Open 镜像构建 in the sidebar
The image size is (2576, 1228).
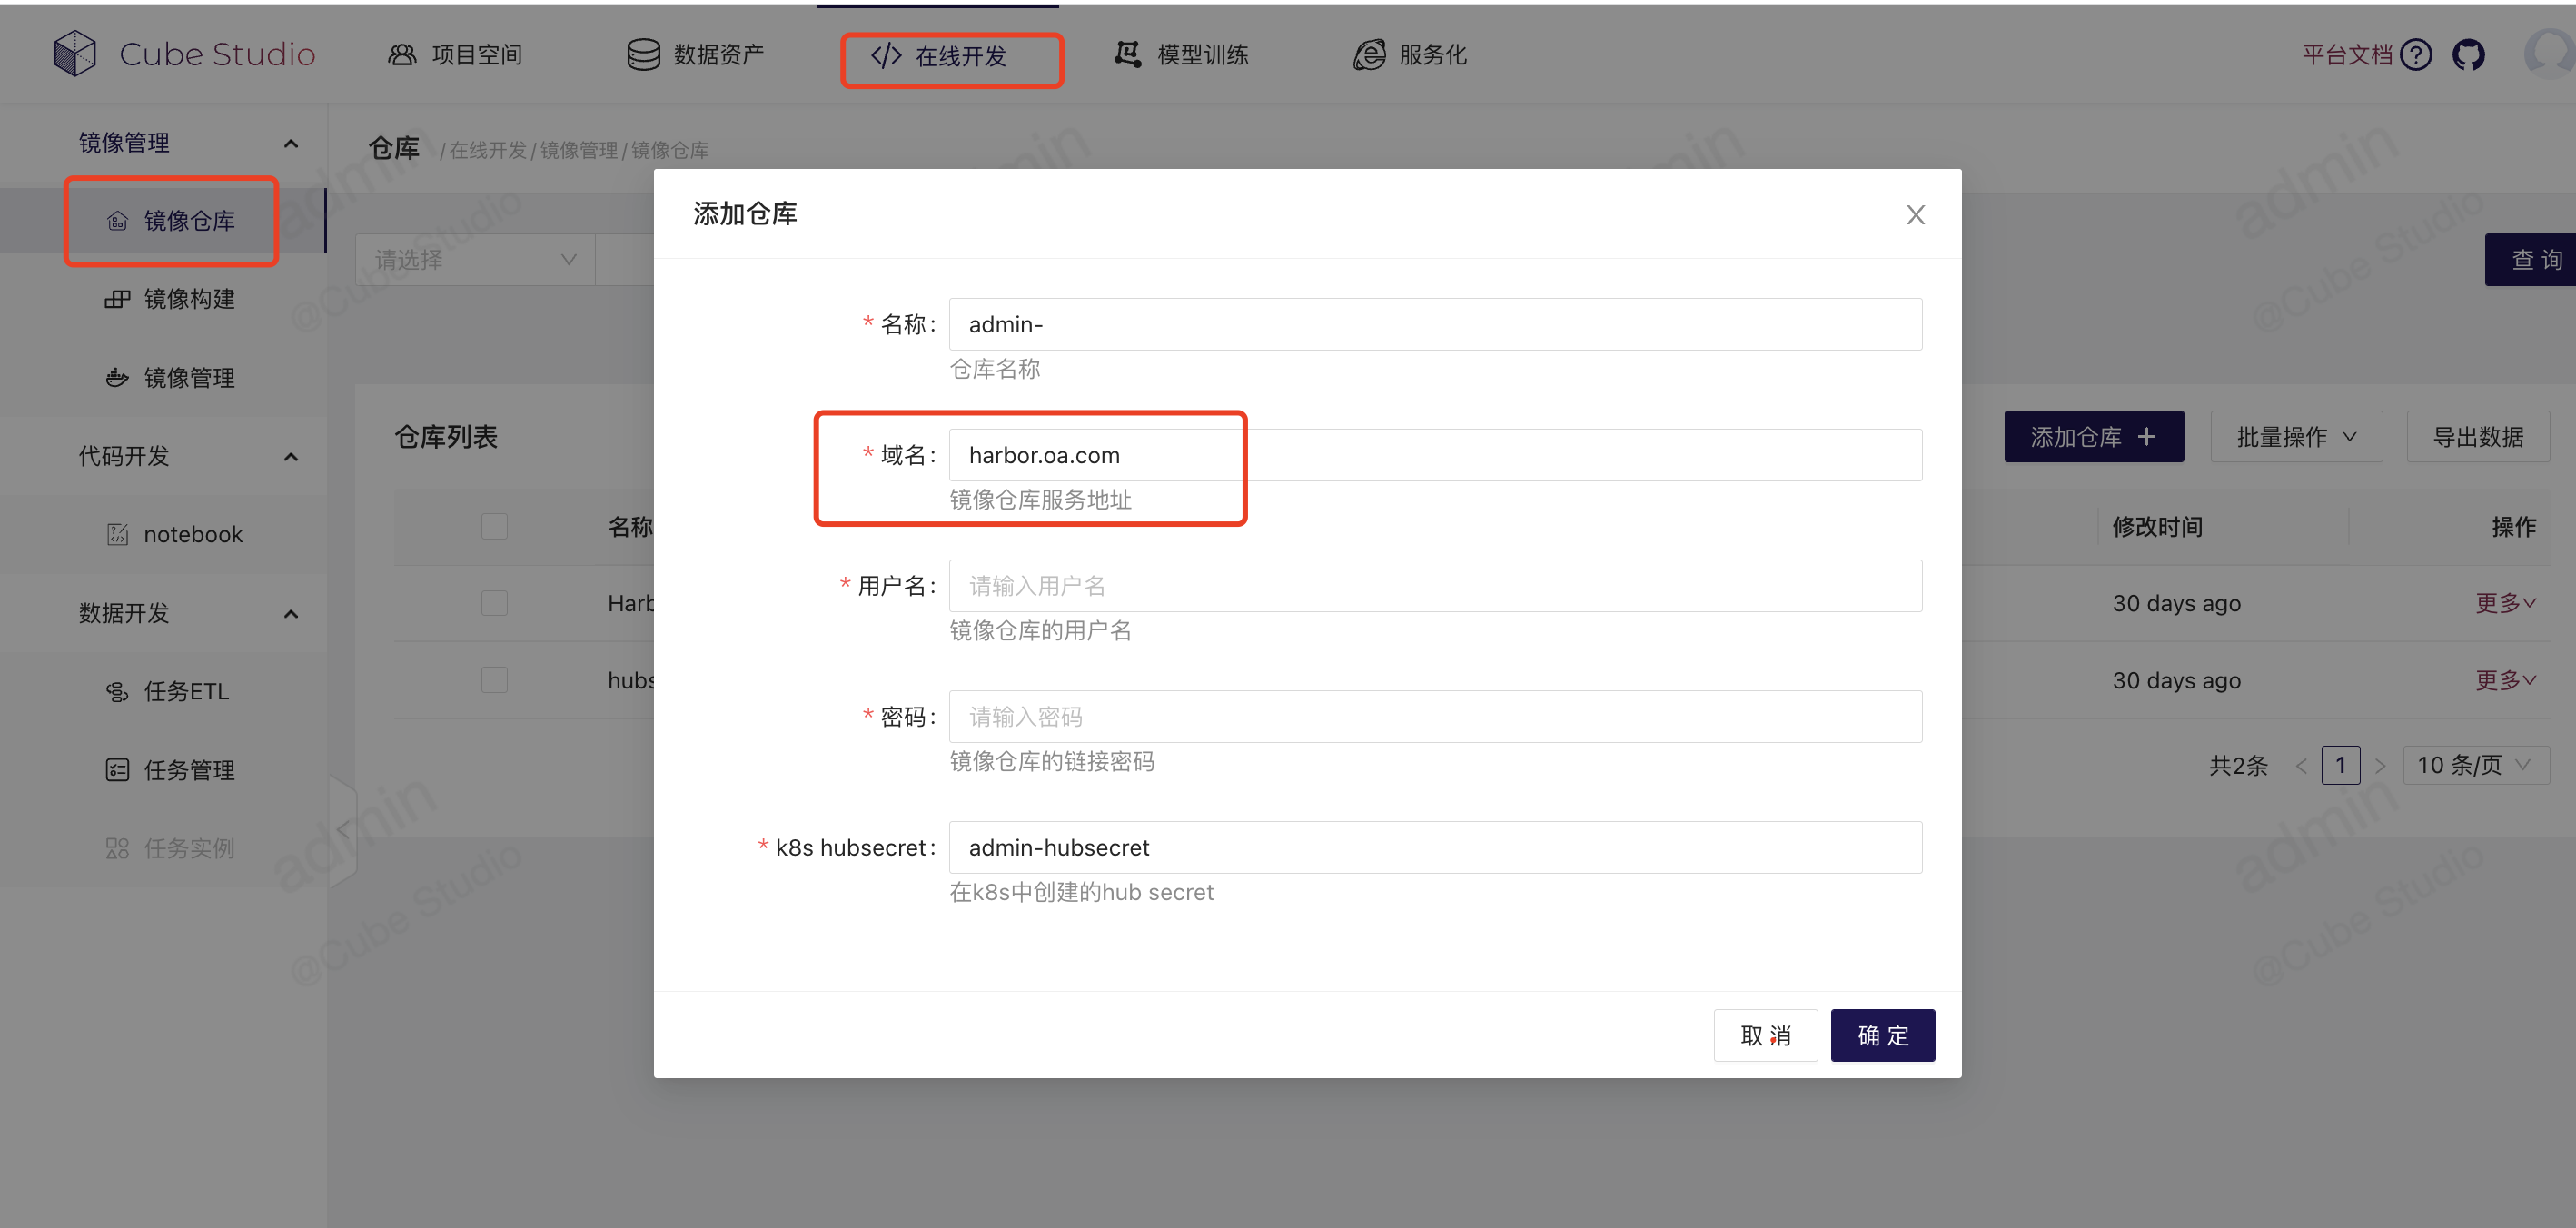tap(189, 299)
